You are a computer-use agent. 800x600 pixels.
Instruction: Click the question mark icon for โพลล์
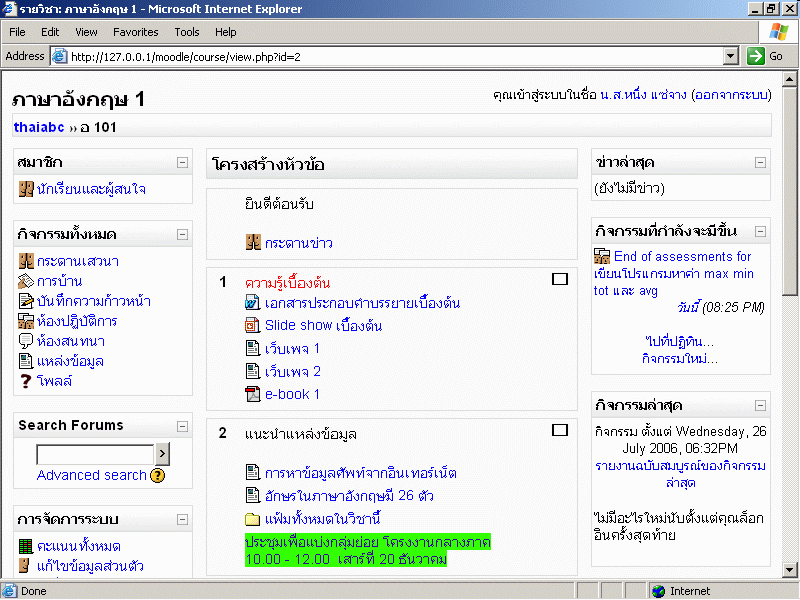pyautogui.click(x=26, y=381)
